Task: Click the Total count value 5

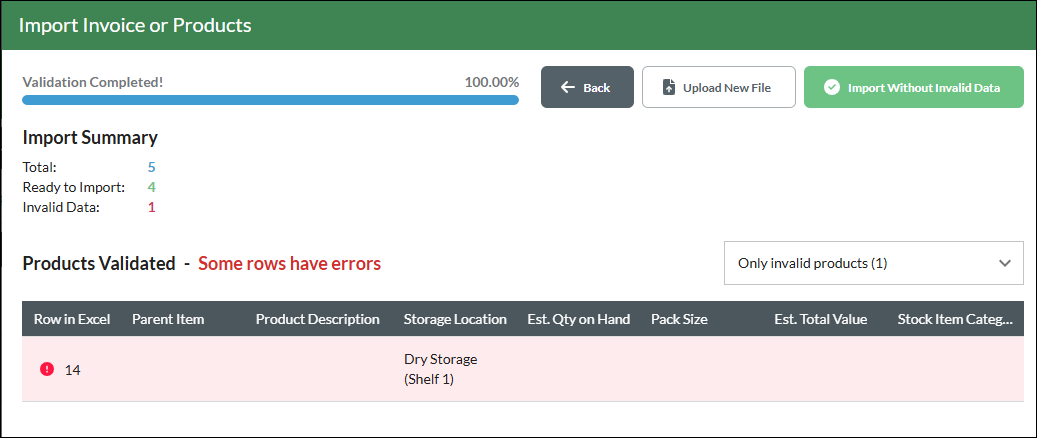Action: (x=151, y=167)
